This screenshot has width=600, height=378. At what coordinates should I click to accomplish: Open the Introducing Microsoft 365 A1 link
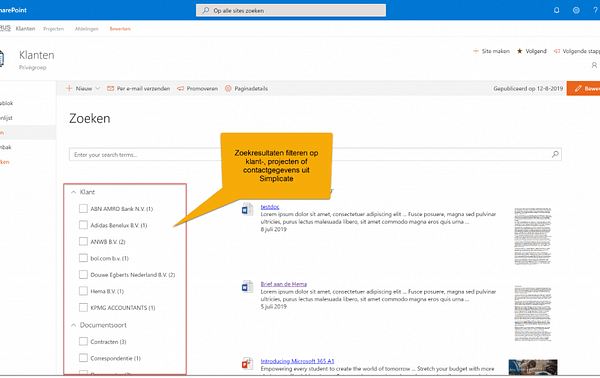tap(297, 361)
